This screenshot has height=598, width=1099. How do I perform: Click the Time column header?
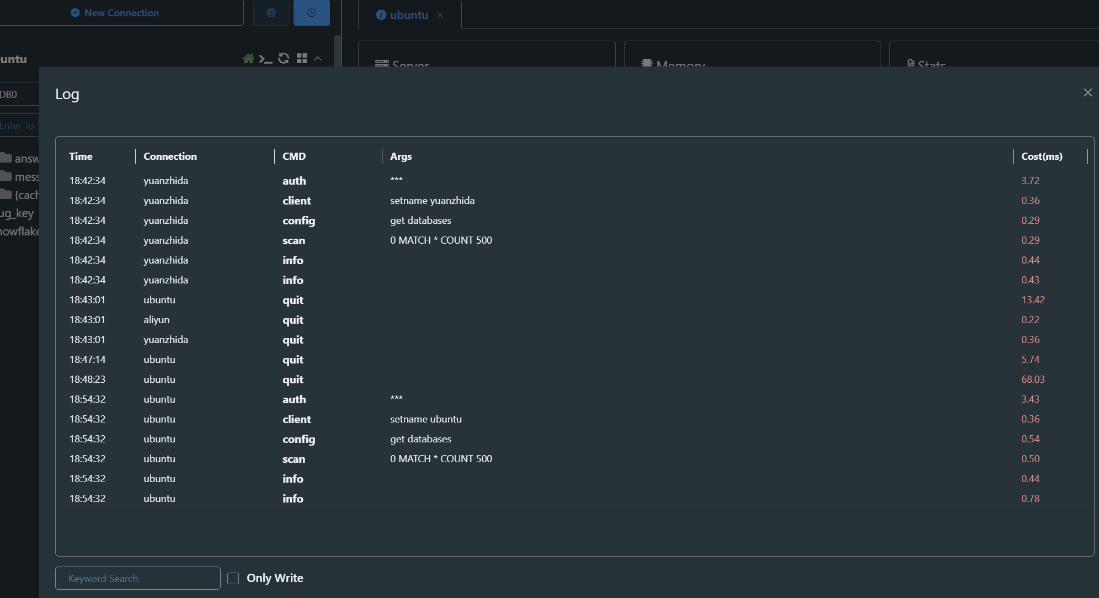point(81,156)
